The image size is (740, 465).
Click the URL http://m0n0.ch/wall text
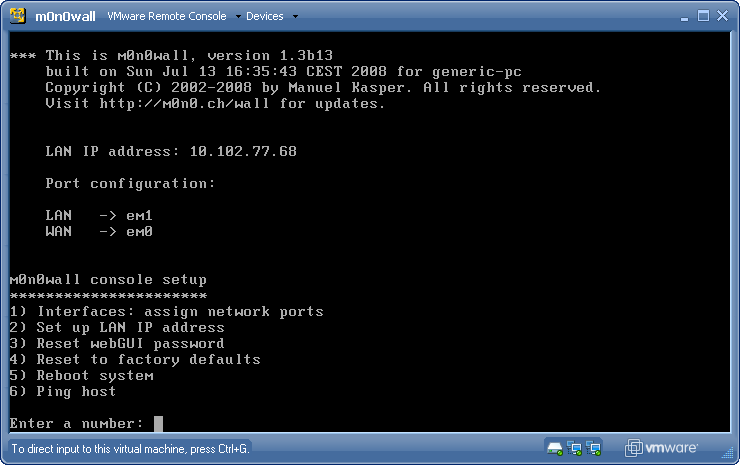184,103
